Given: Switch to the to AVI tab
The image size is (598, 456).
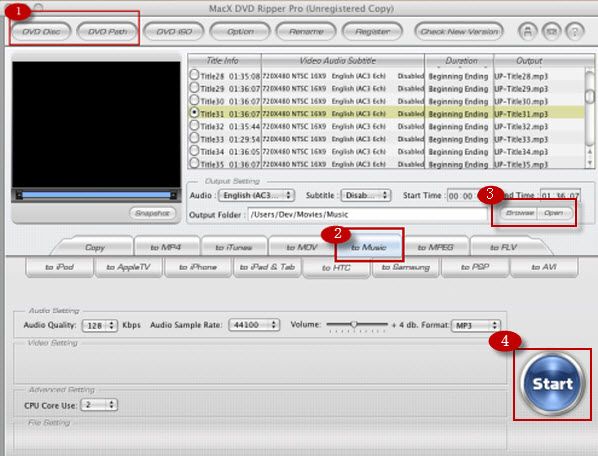Looking at the screenshot, I should [544, 267].
